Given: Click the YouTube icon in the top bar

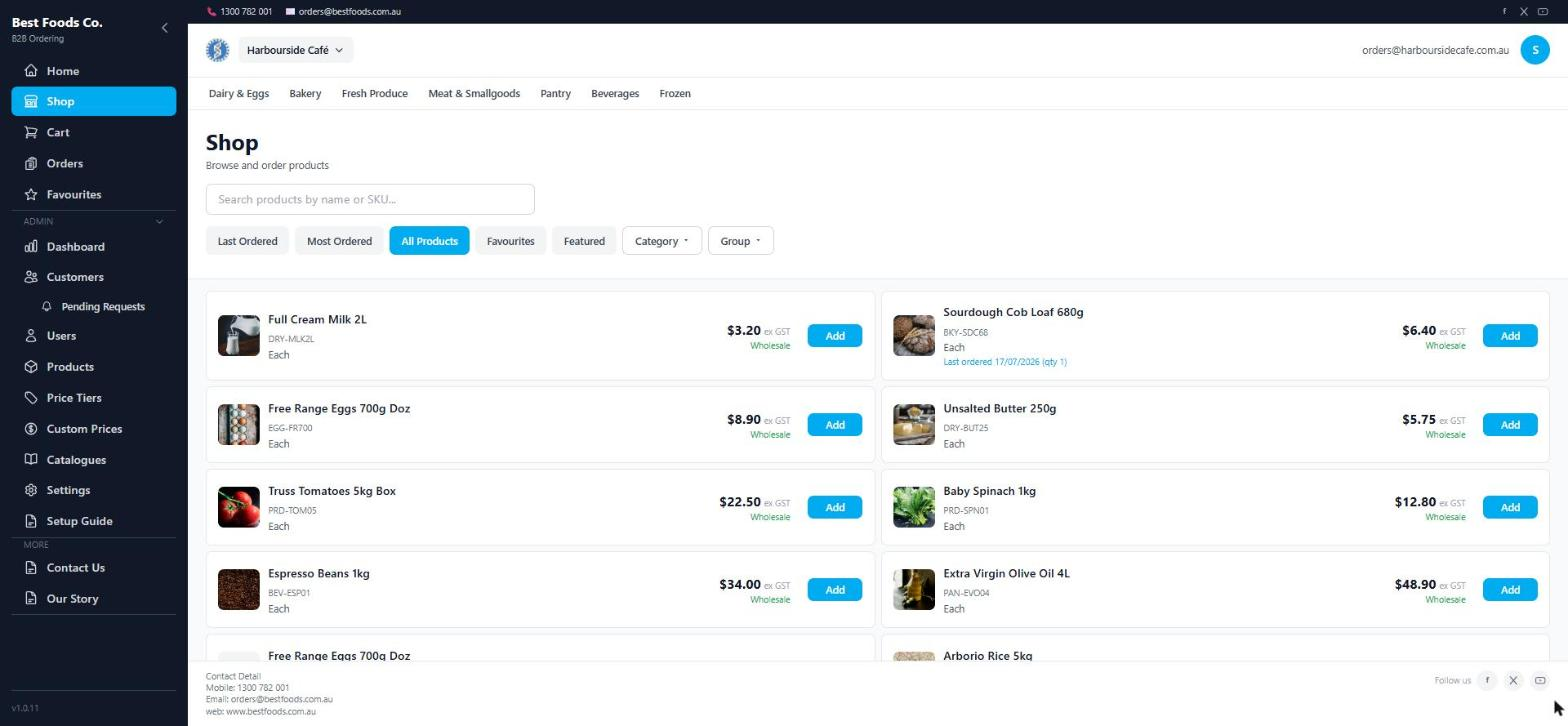Looking at the screenshot, I should coord(1542,12).
